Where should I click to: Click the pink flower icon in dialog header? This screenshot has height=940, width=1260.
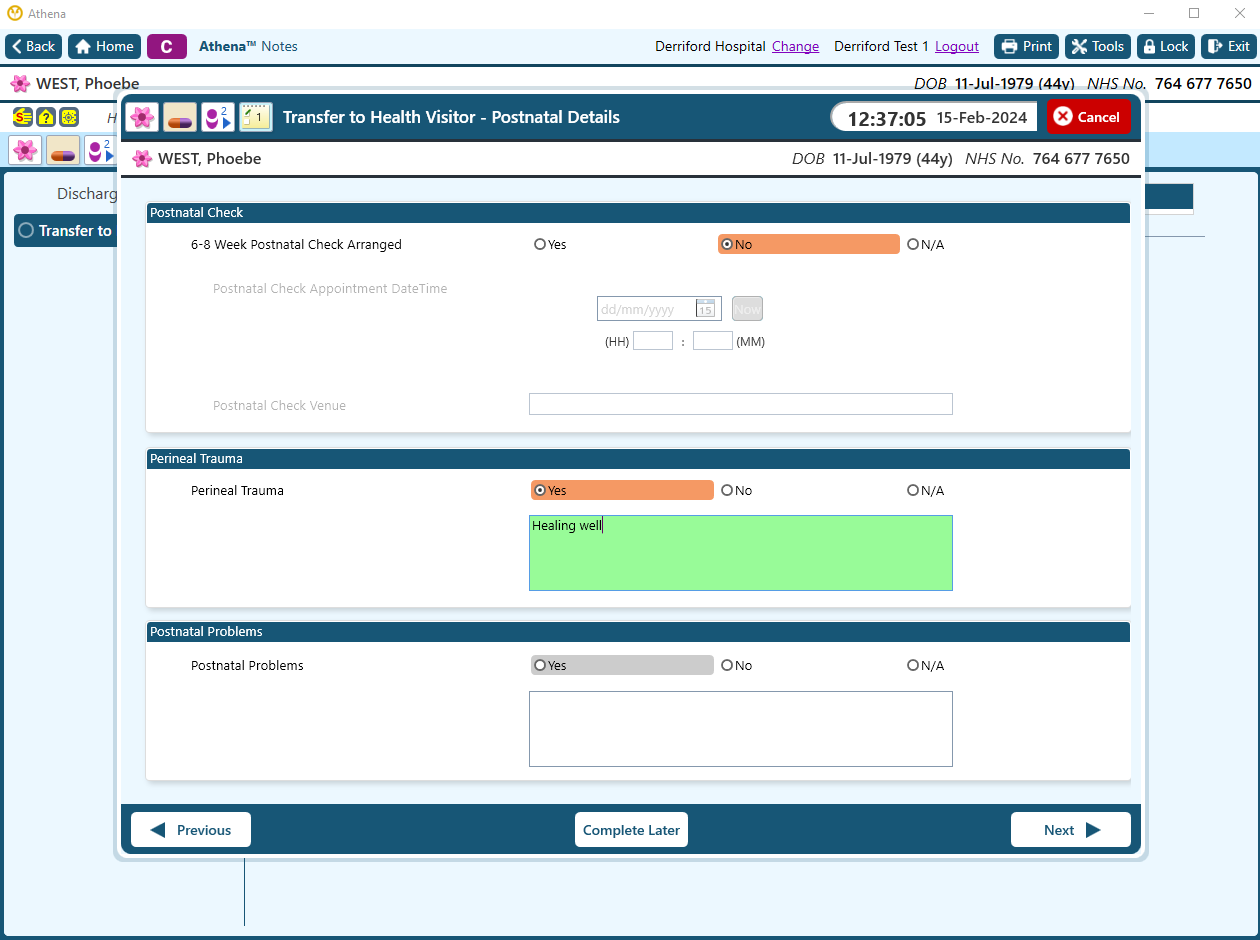tap(142, 117)
